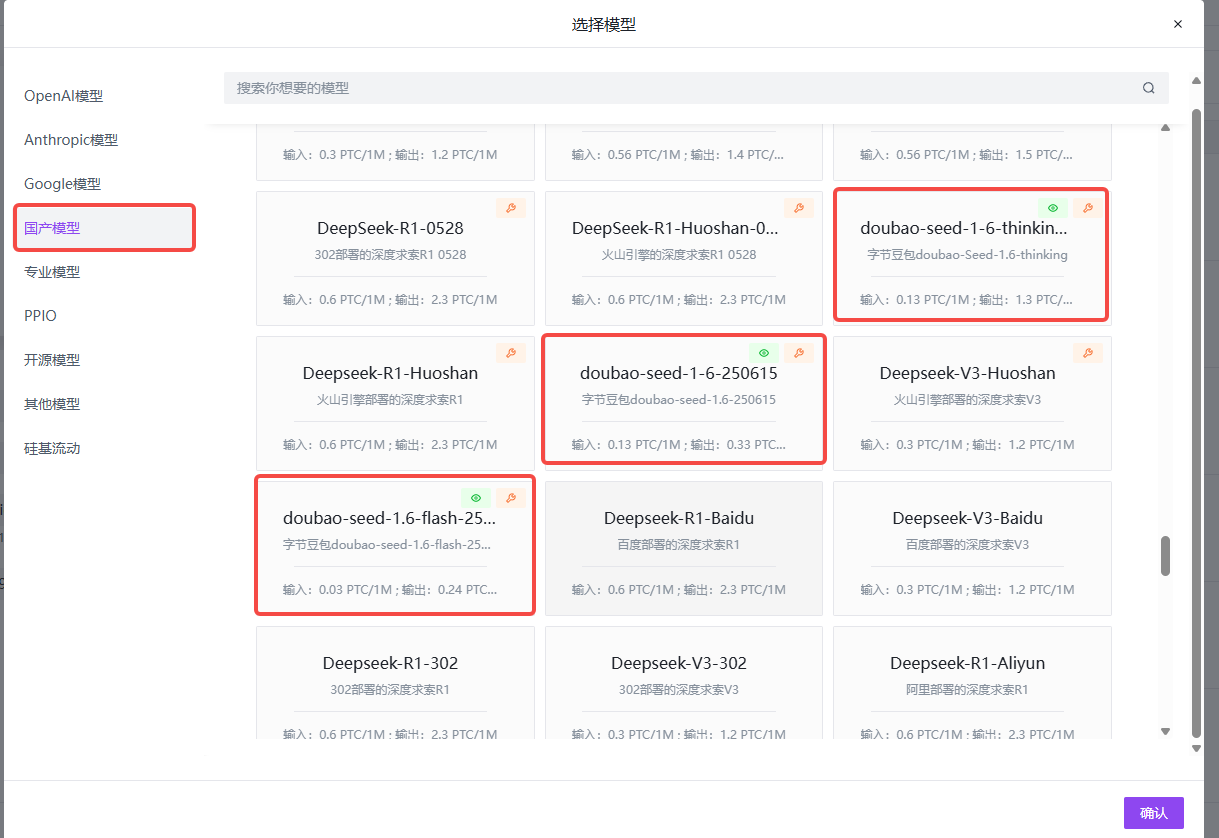Select the Deepseek-R1-Baidu model card
Image resolution: width=1219 pixels, height=838 pixels.
(684, 548)
